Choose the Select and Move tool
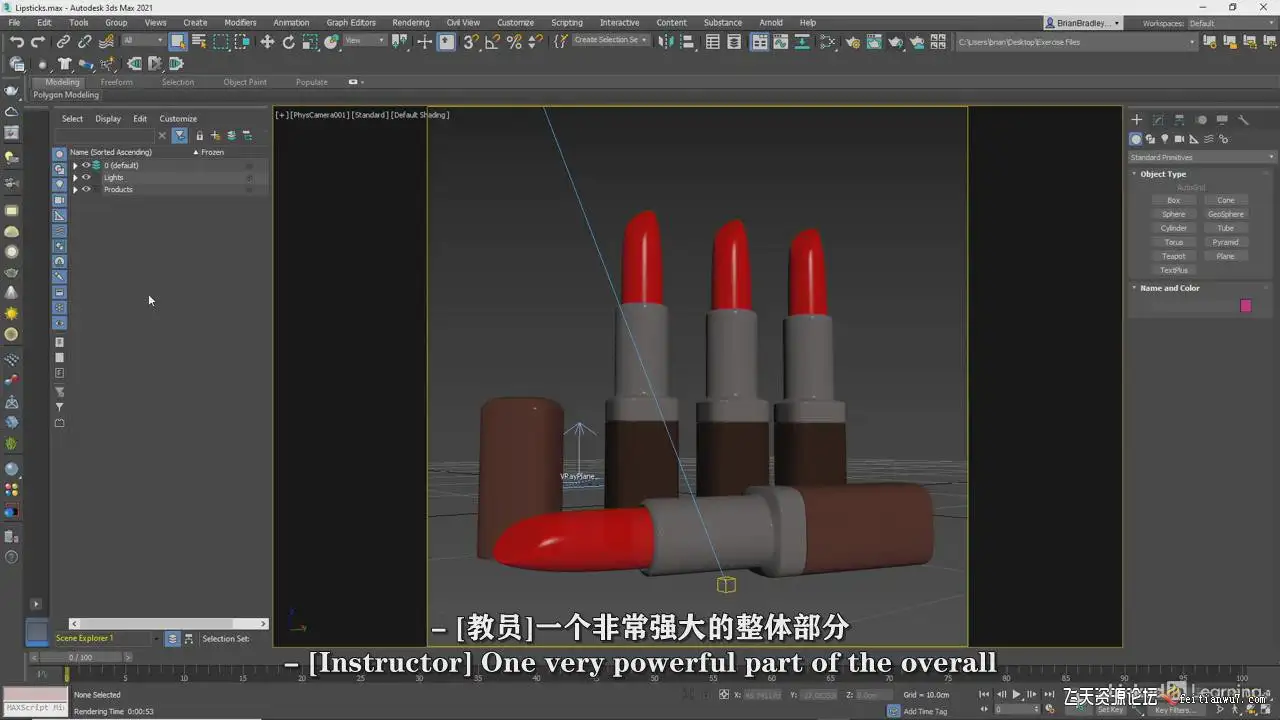This screenshot has height=720, width=1280. pos(267,42)
